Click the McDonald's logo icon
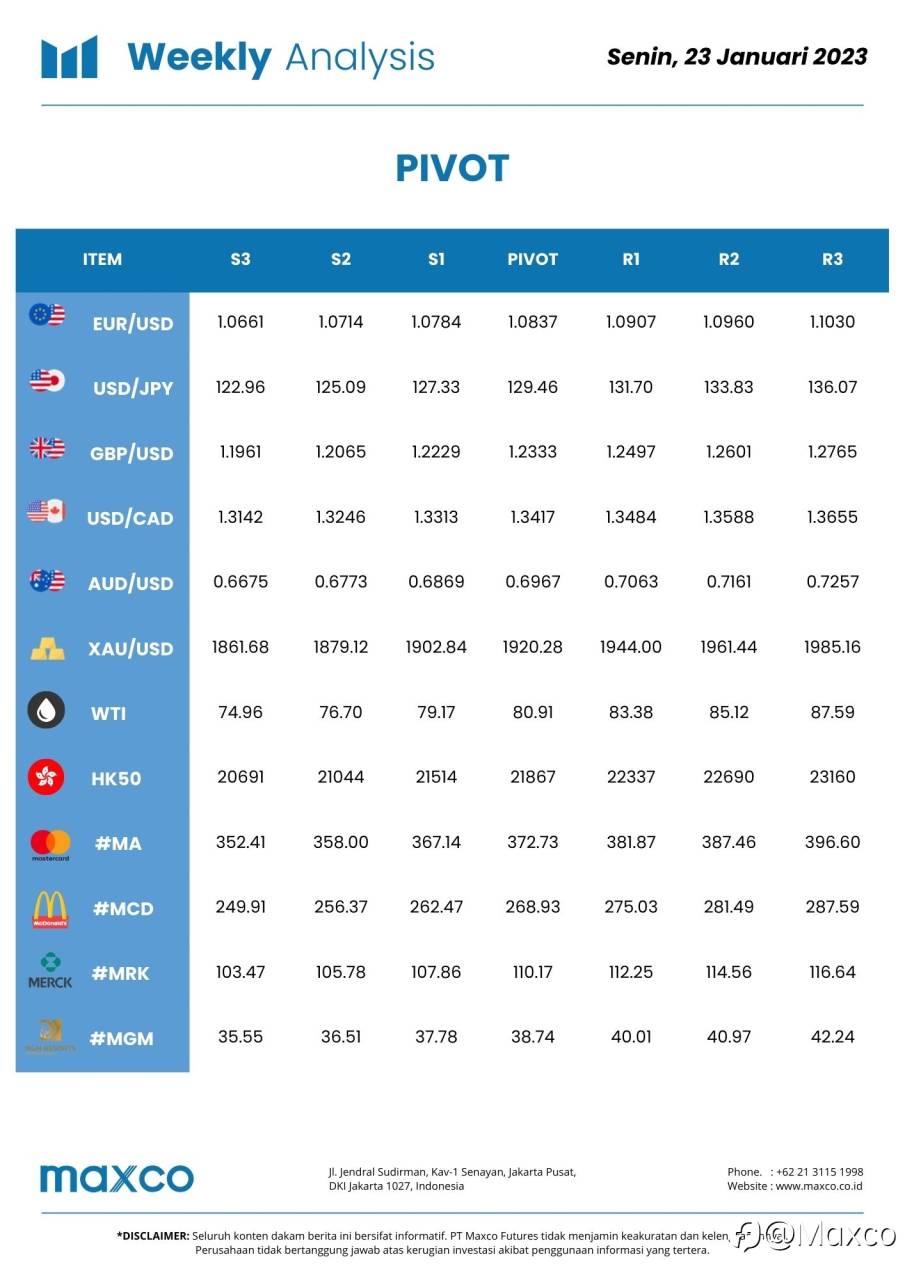The height and width of the screenshot is (1280, 905). pos(50,909)
